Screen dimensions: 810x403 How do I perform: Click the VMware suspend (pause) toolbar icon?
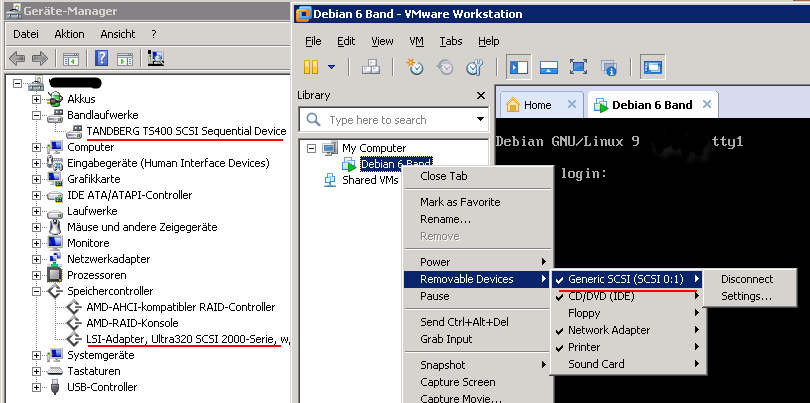[310, 67]
